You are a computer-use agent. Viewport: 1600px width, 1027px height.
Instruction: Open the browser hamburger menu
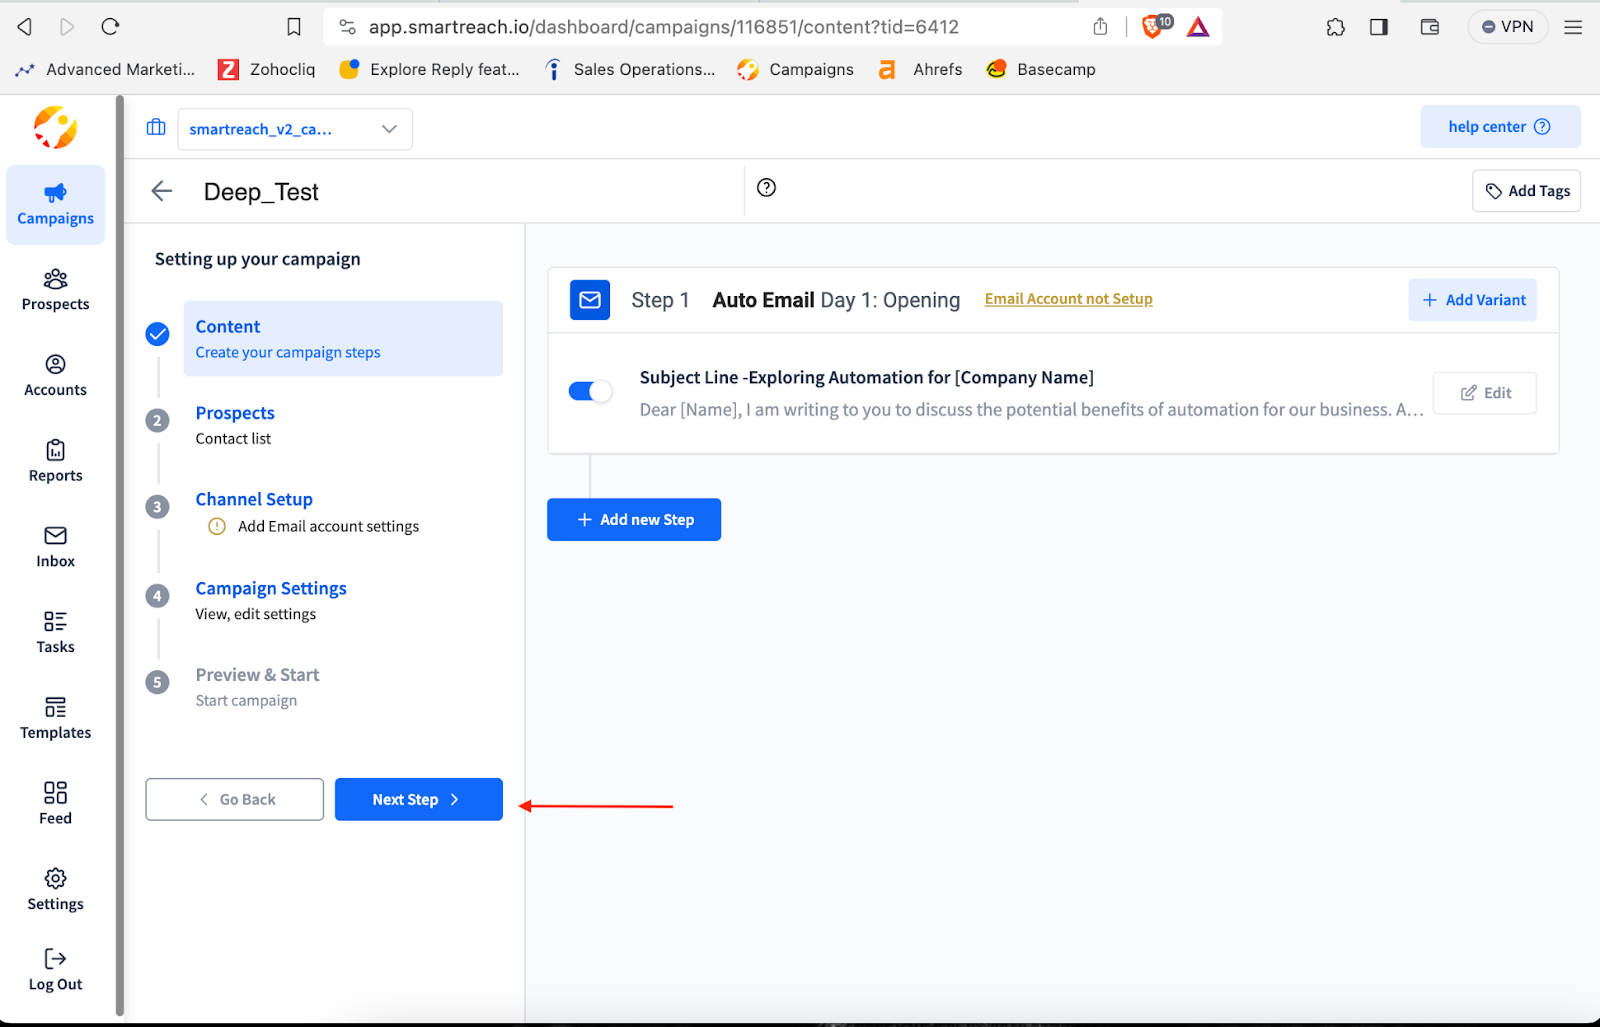pos(1573,27)
